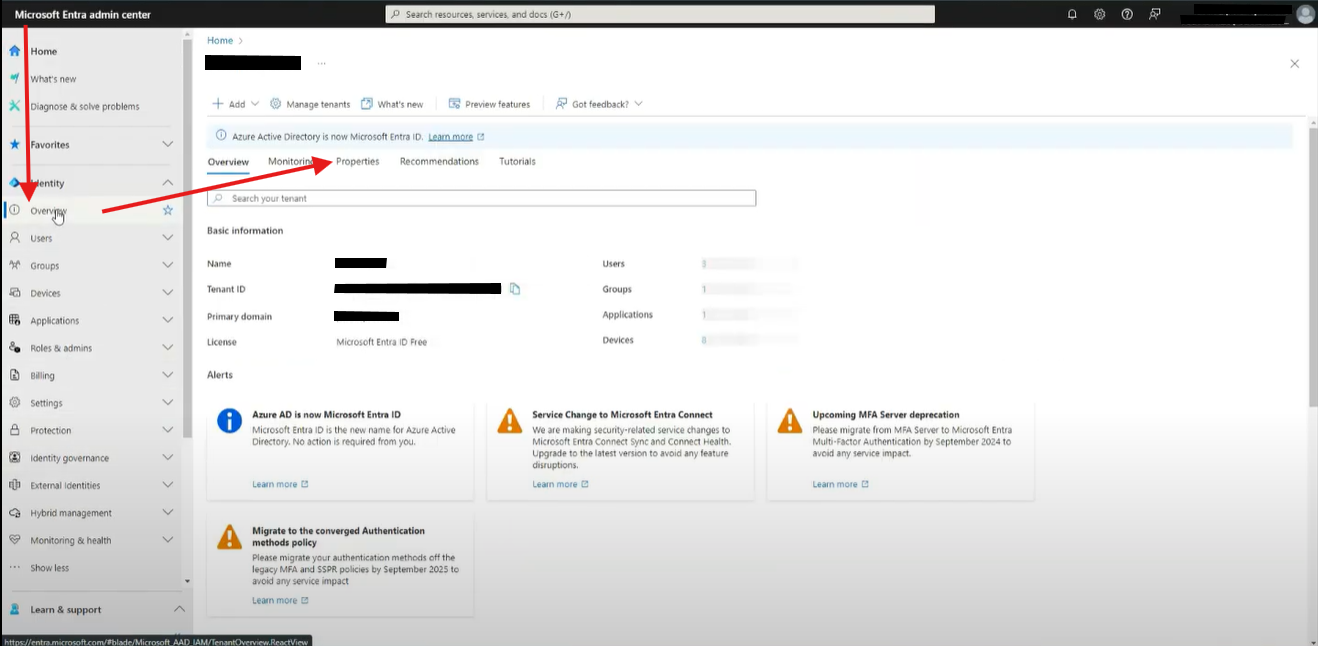Switch to the Tutorials tab
1318x646 pixels.
[x=517, y=161]
